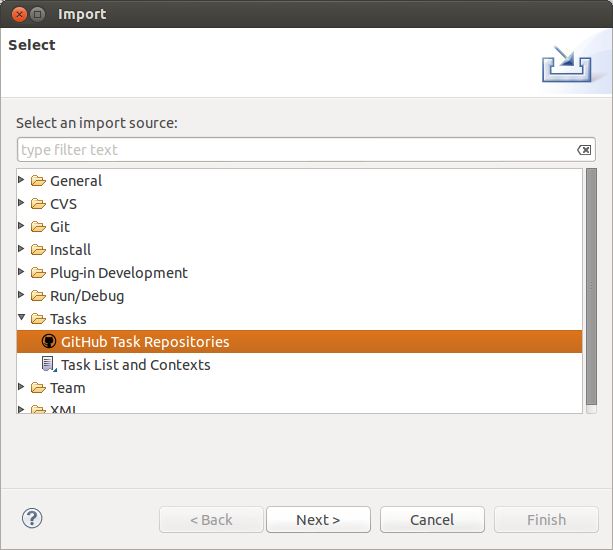This screenshot has width=613, height=550.
Task: Click the CVS folder icon
Action: (x=38, y=204)
